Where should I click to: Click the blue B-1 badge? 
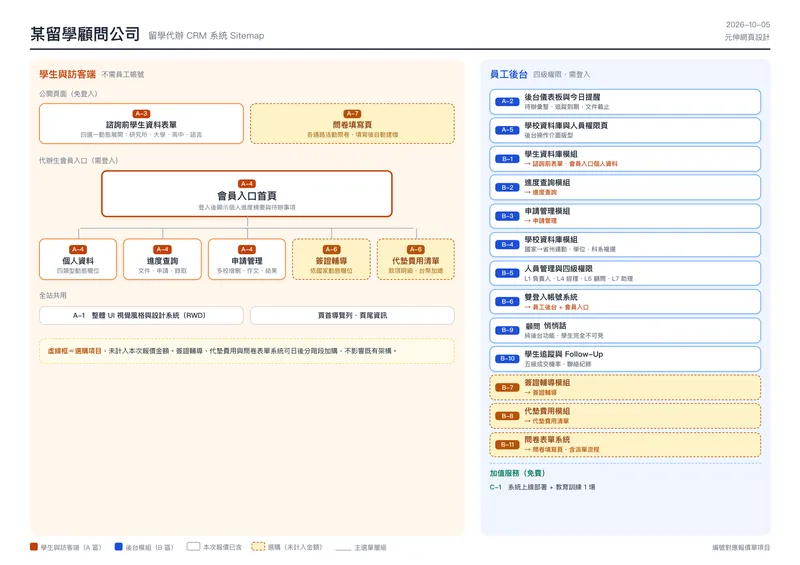coord(507,159)
